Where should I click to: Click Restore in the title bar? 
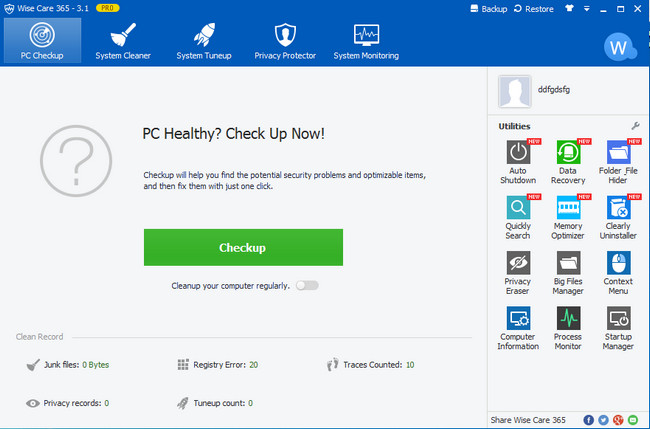(x=533, y=8)
